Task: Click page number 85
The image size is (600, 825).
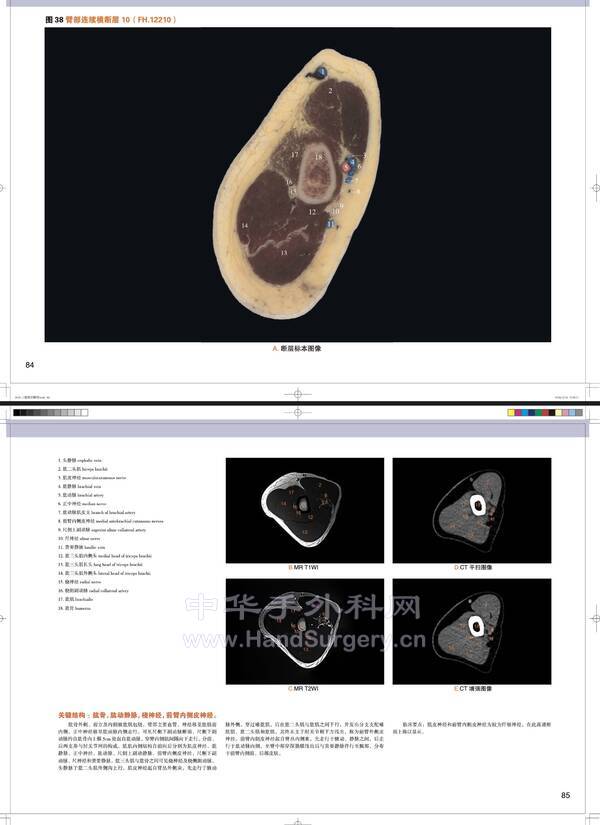Action: pos(565,795)
